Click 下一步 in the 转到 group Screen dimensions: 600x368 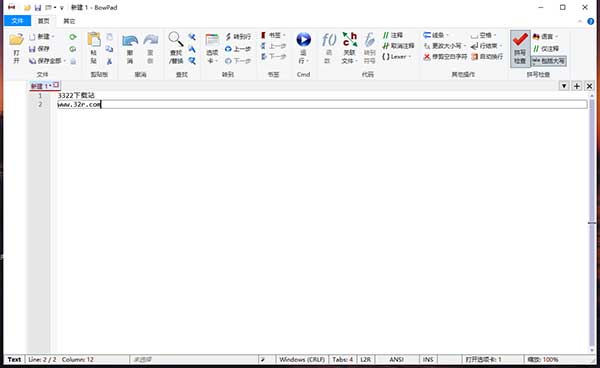238,61
